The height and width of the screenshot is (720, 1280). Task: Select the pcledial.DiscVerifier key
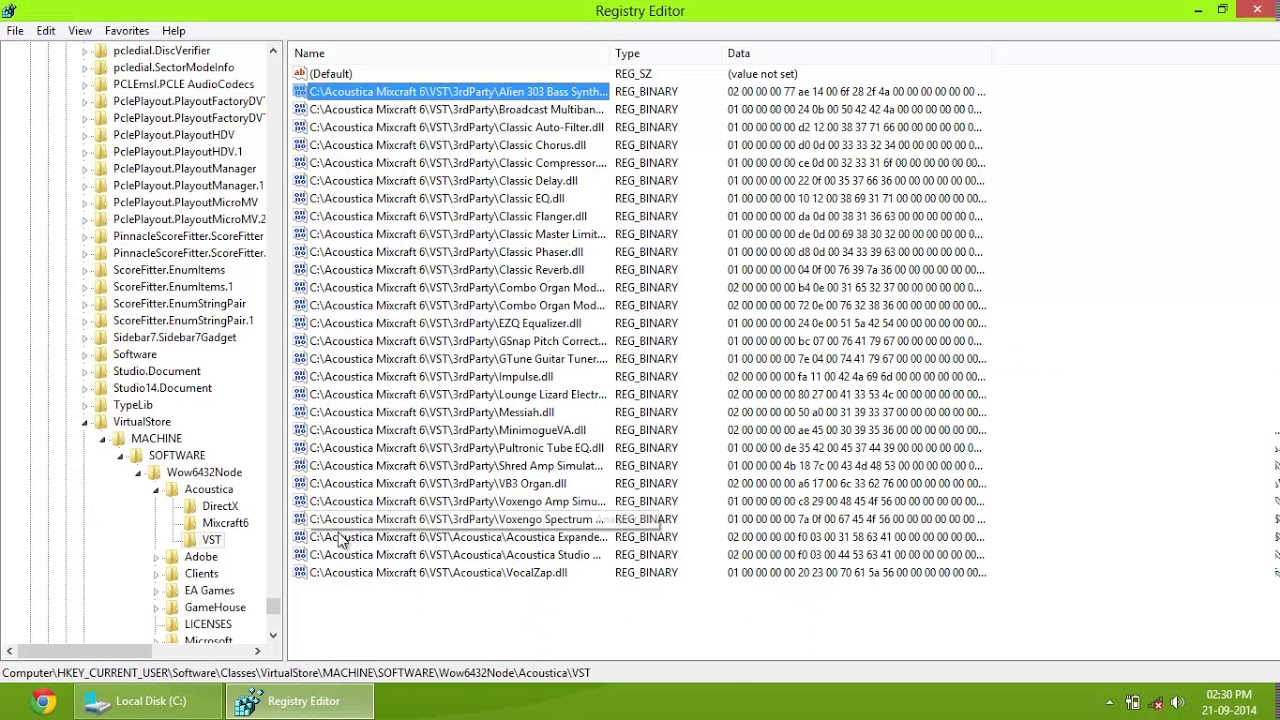click(162, 51)
